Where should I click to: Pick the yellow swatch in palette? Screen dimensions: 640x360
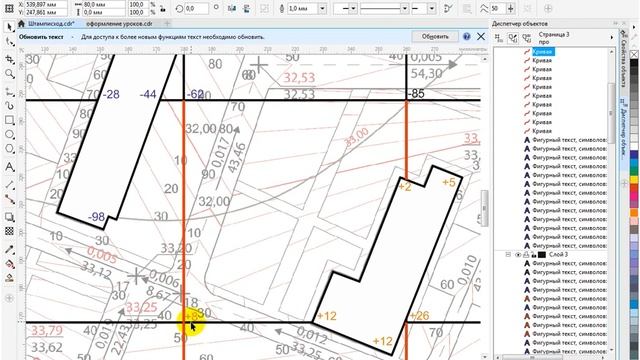[x=634, y=179]
